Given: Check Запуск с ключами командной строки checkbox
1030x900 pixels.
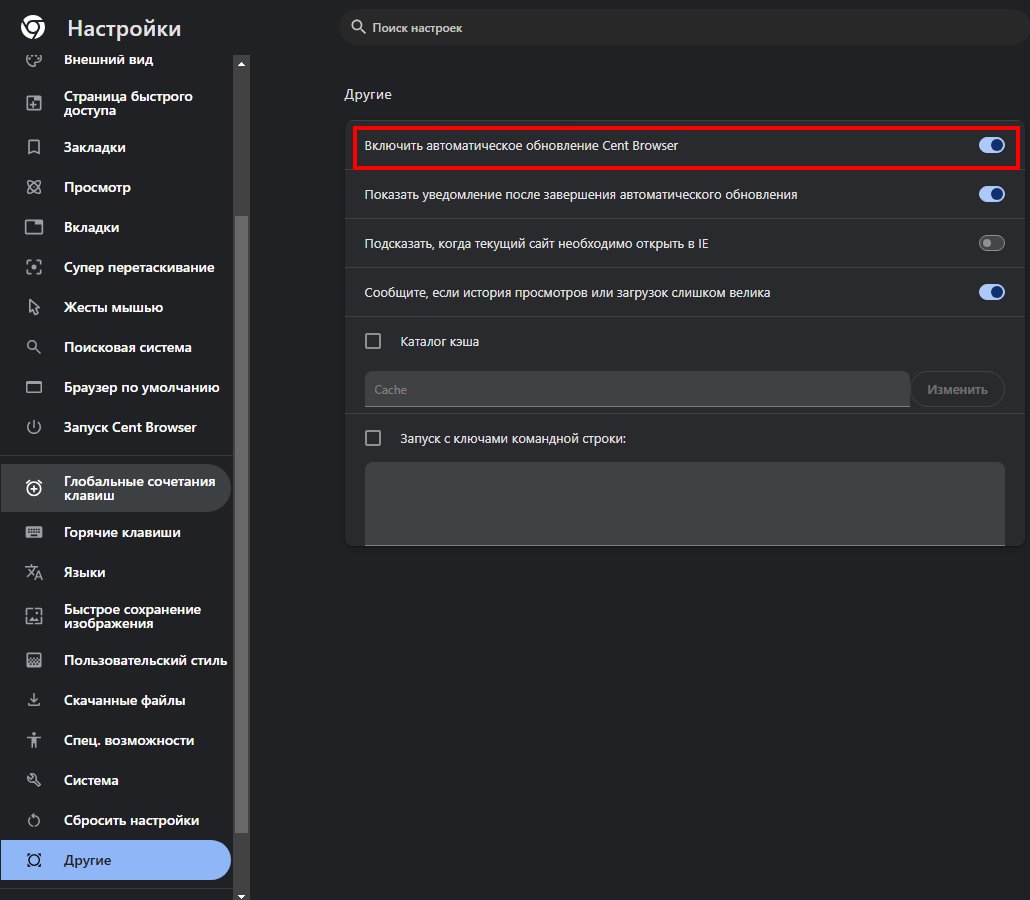Looking at the screenshot, I should click(373, 438).
